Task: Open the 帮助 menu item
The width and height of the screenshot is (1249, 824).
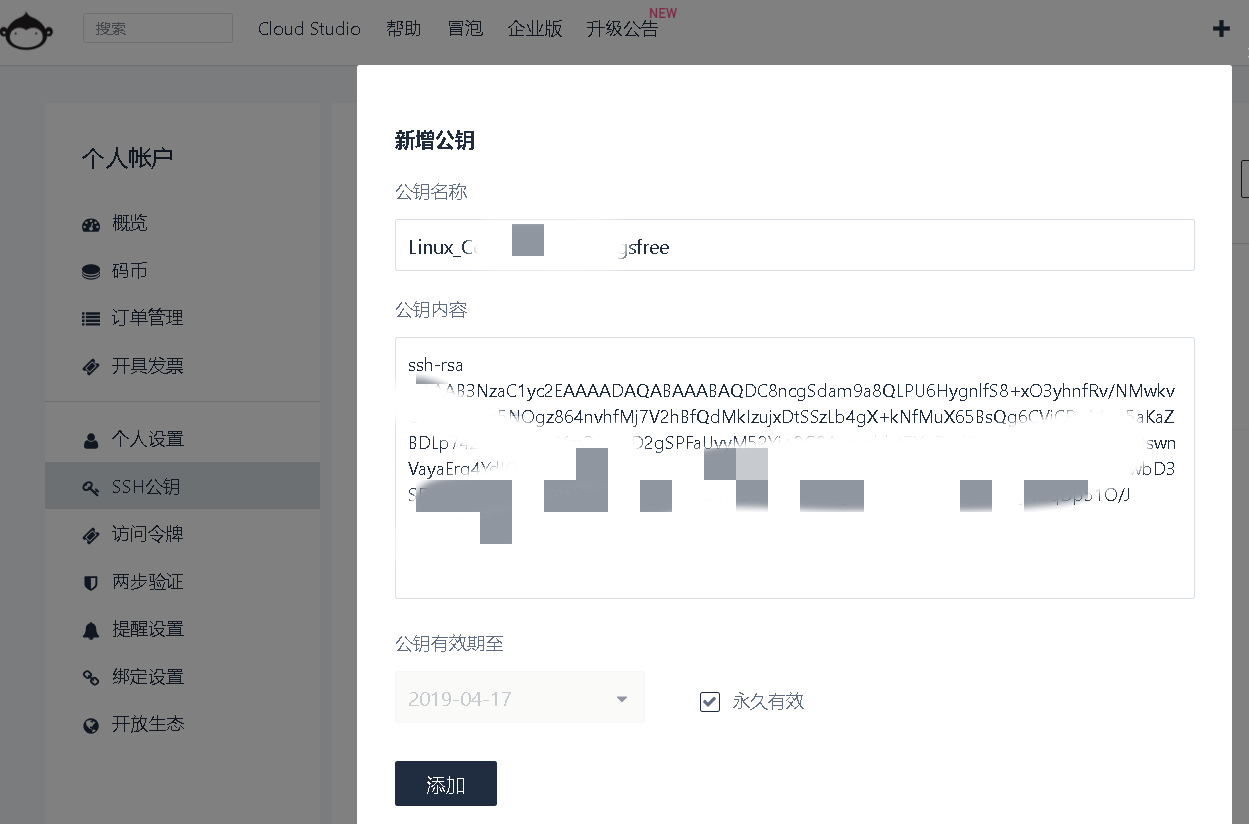Action: click(403, 29)
